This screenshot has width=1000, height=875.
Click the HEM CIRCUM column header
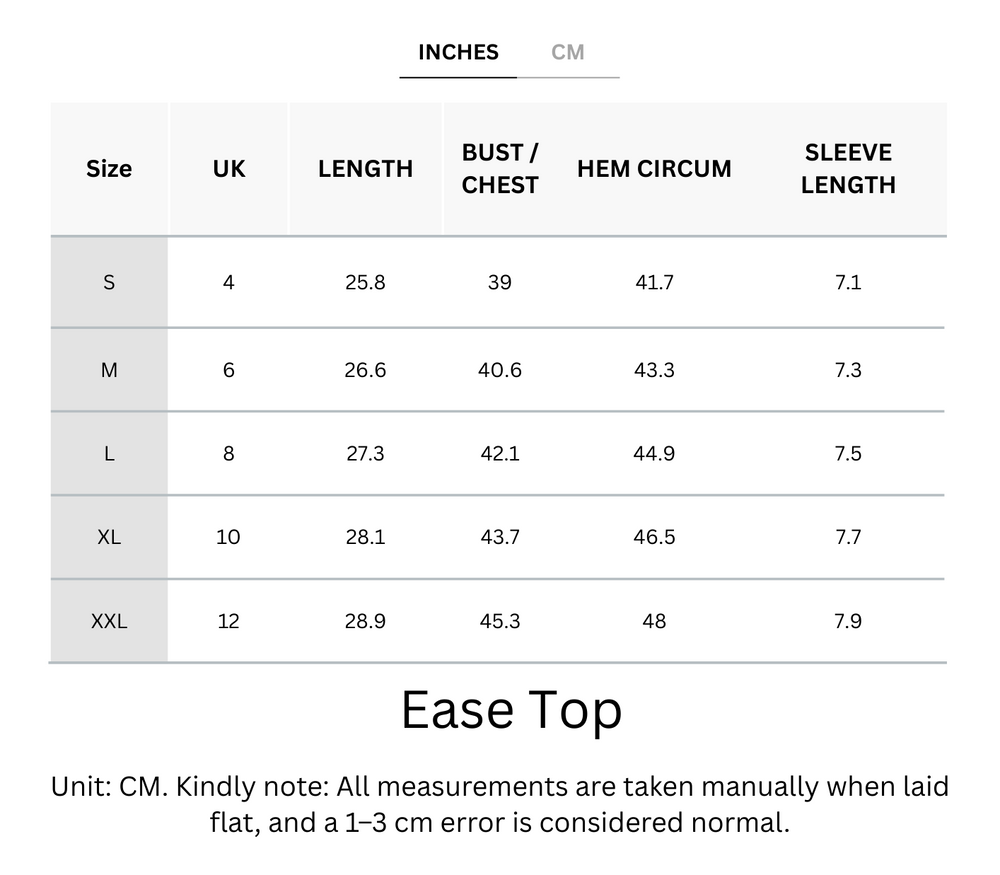(x=654, y=169)
